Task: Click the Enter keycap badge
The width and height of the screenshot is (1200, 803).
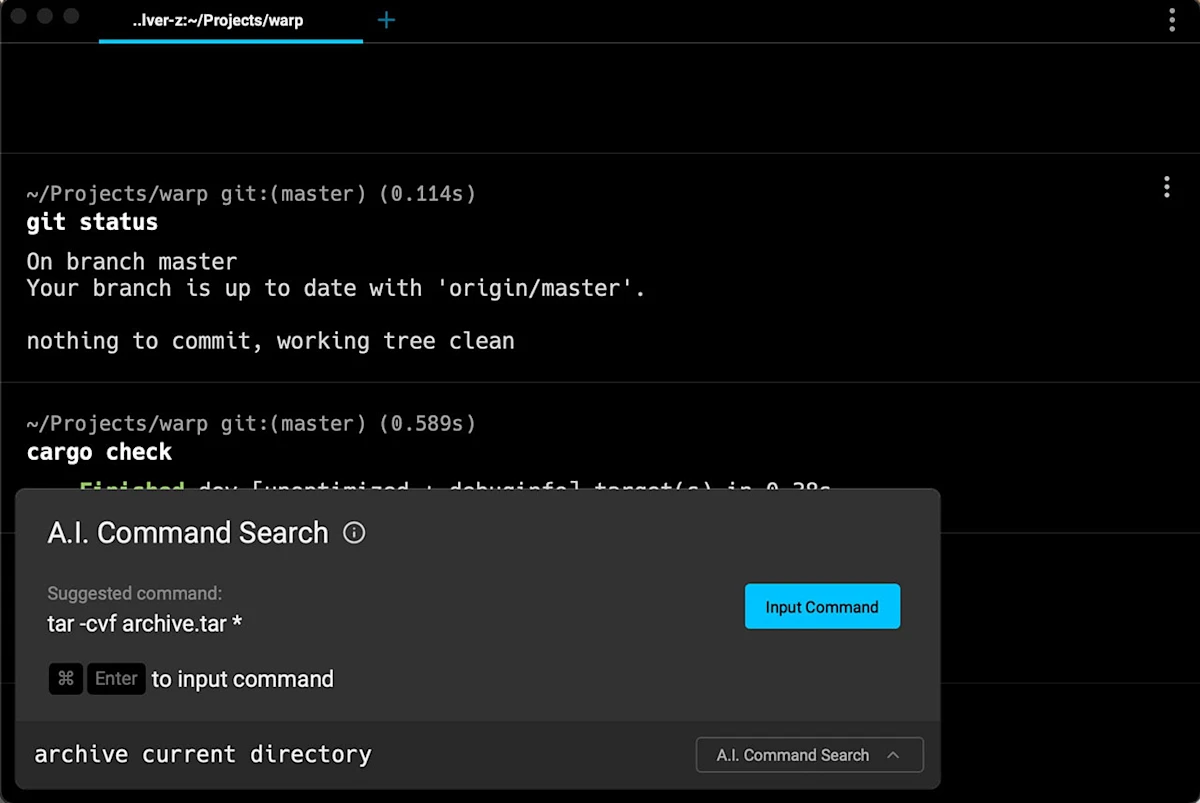Action: 116,679
